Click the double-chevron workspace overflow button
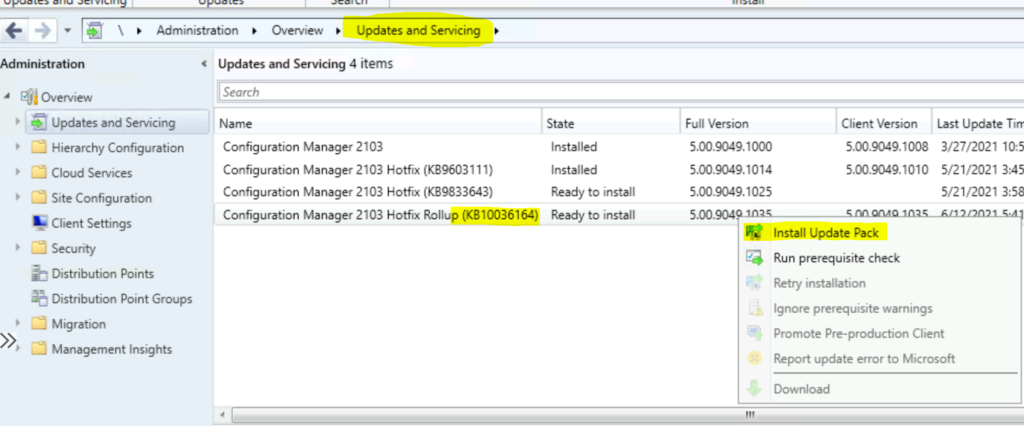1024x426 pixels. 7,340
